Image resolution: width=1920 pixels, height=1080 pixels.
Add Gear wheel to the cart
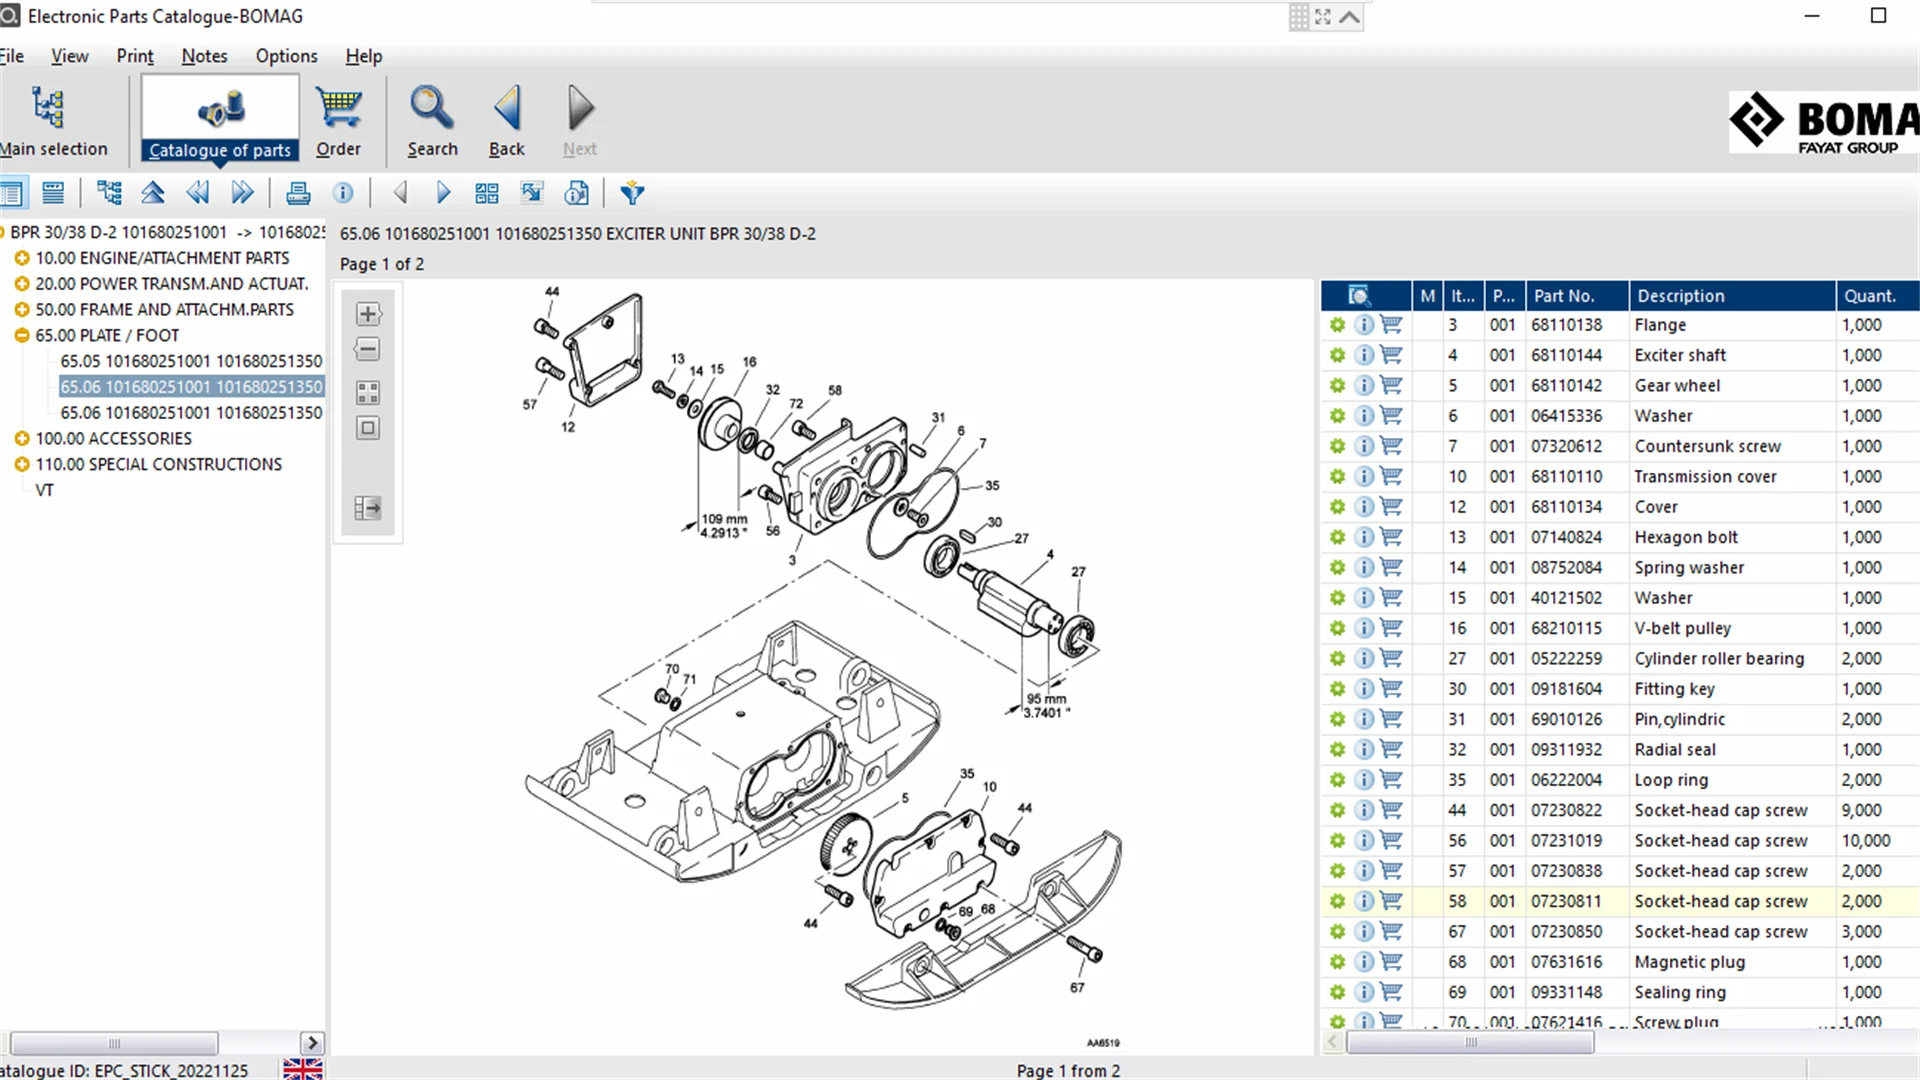[x=1391, y=385]
